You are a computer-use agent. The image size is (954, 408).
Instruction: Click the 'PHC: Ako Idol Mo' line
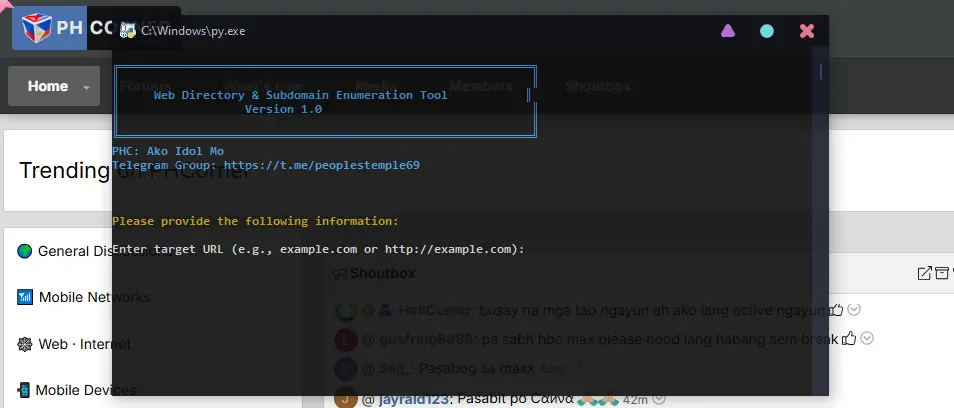tap(168, 151)
